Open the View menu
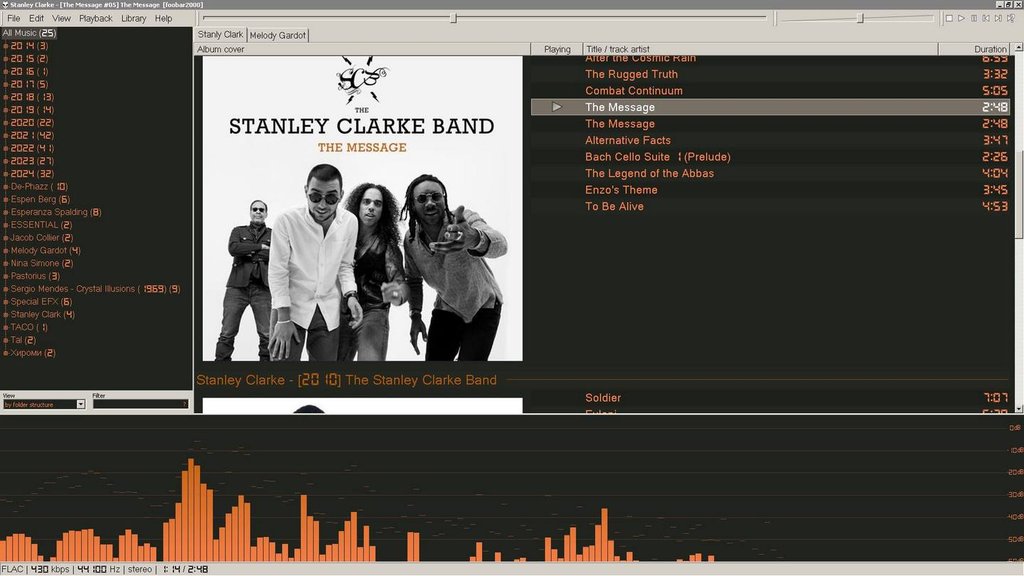Viewport: 1024px width, 576px height. (x=61, y=18)
